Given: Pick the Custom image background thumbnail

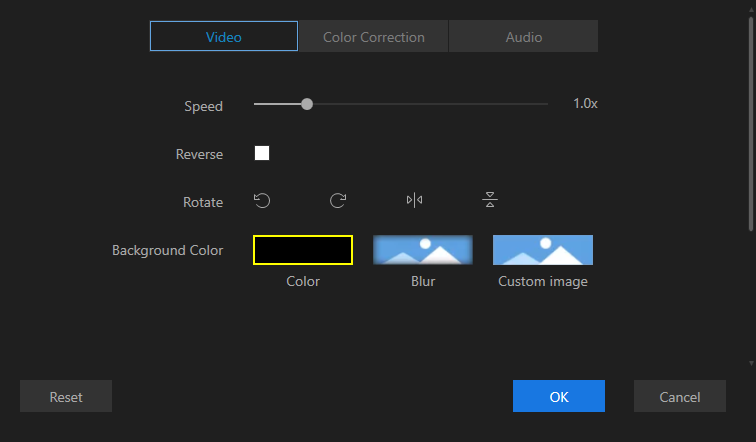Looking at the screenshot, I should click(543, 250).
